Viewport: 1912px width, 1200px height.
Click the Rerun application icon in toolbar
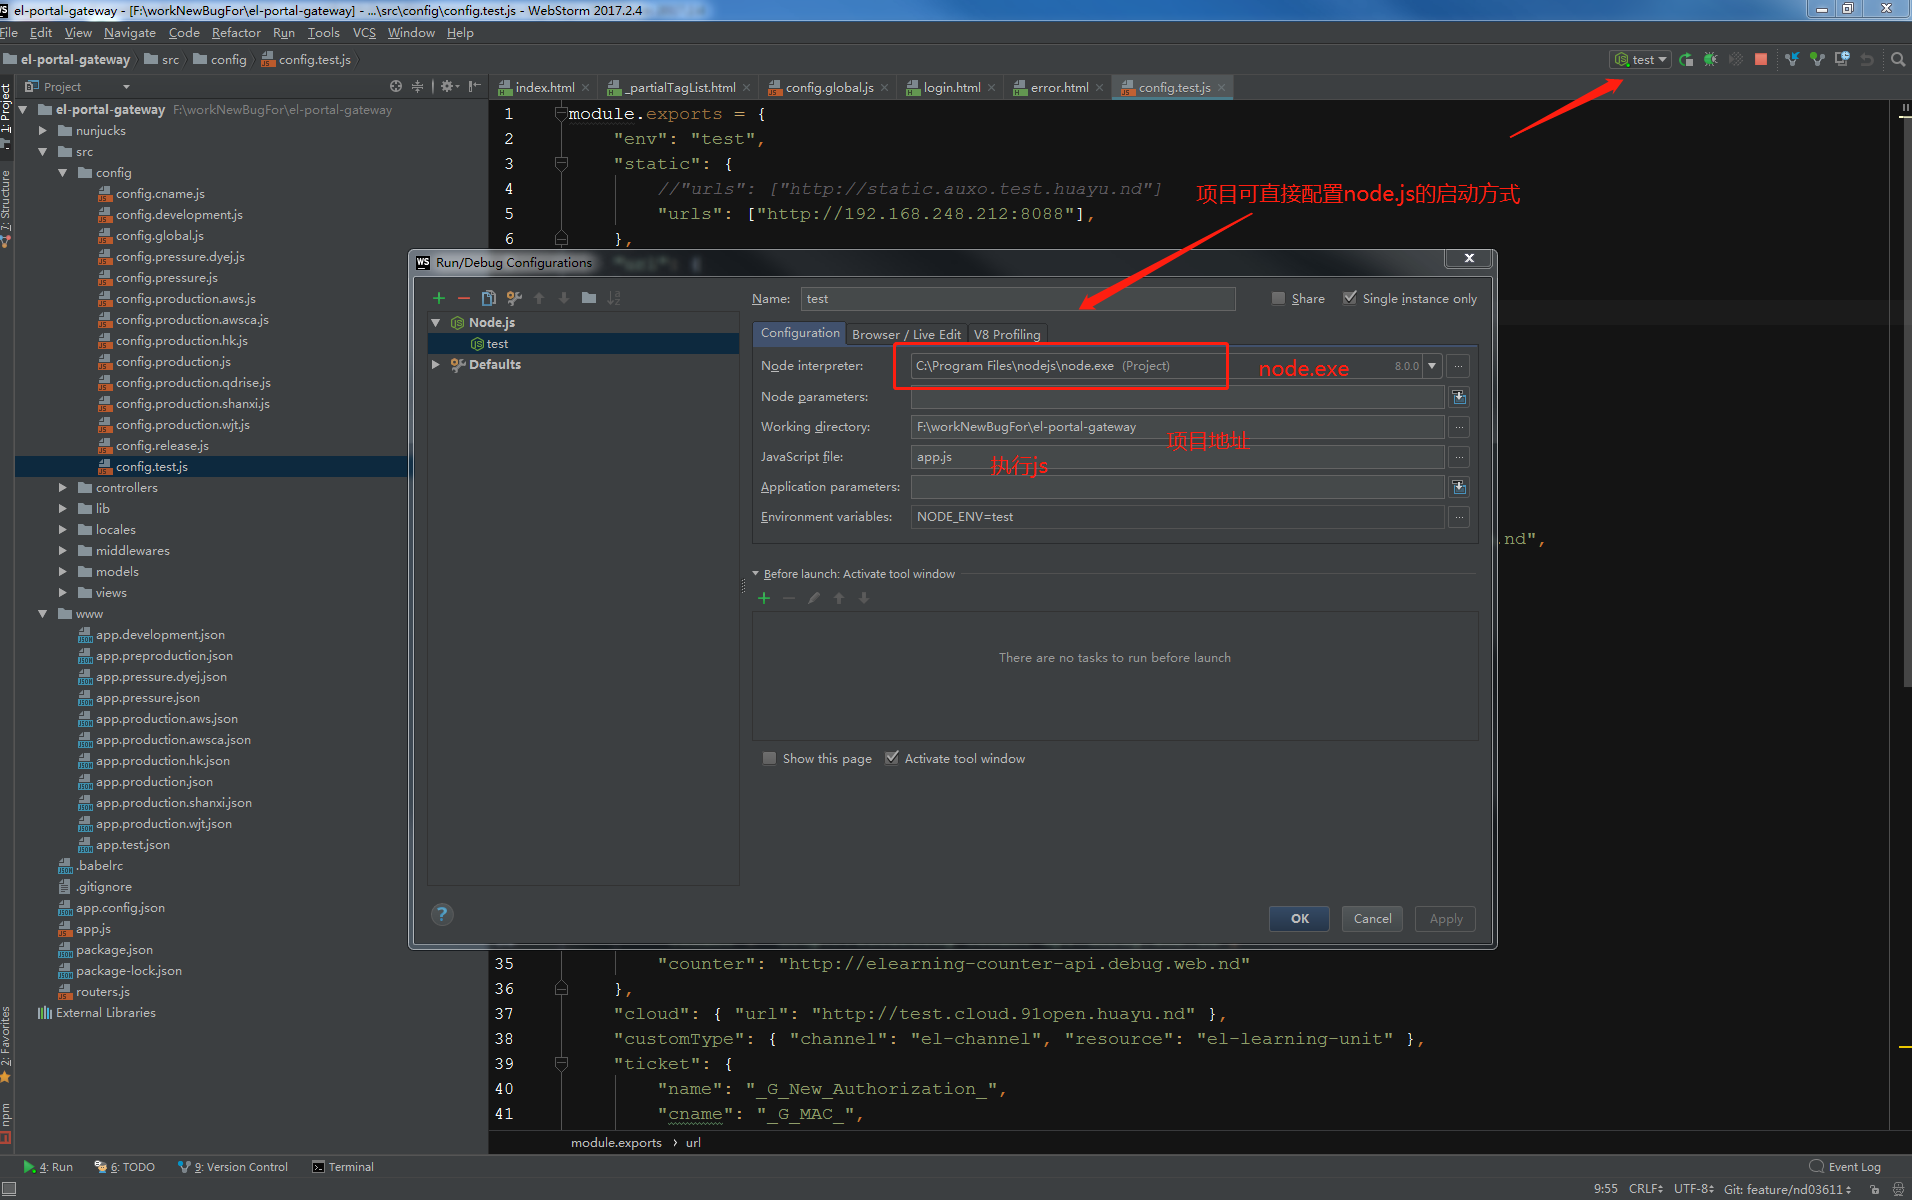point(1687,60)
